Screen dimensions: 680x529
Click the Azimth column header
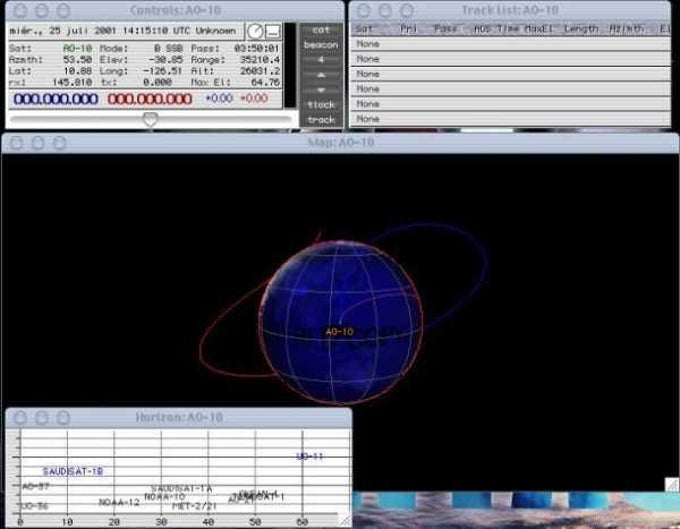click(x=626, y=29)
